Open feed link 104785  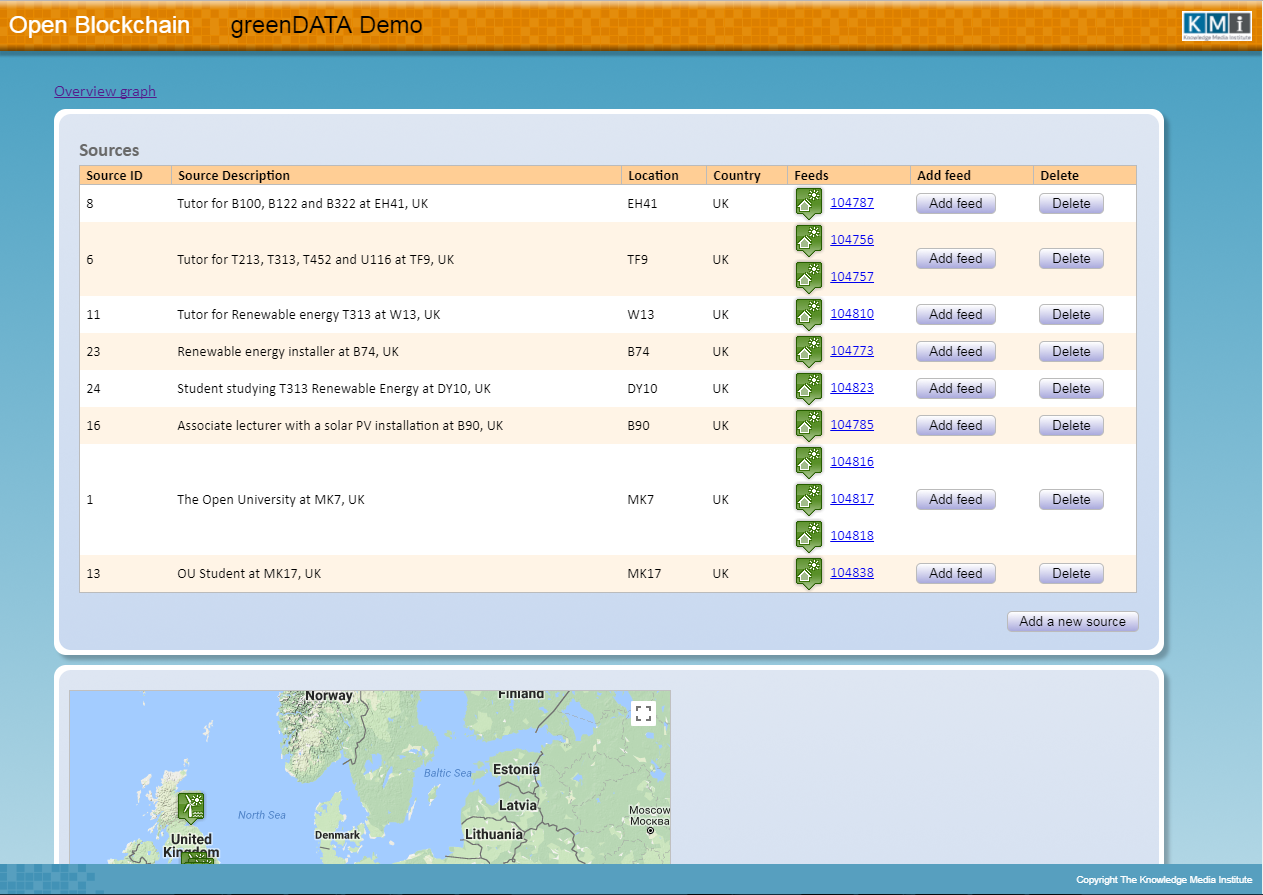852,425
